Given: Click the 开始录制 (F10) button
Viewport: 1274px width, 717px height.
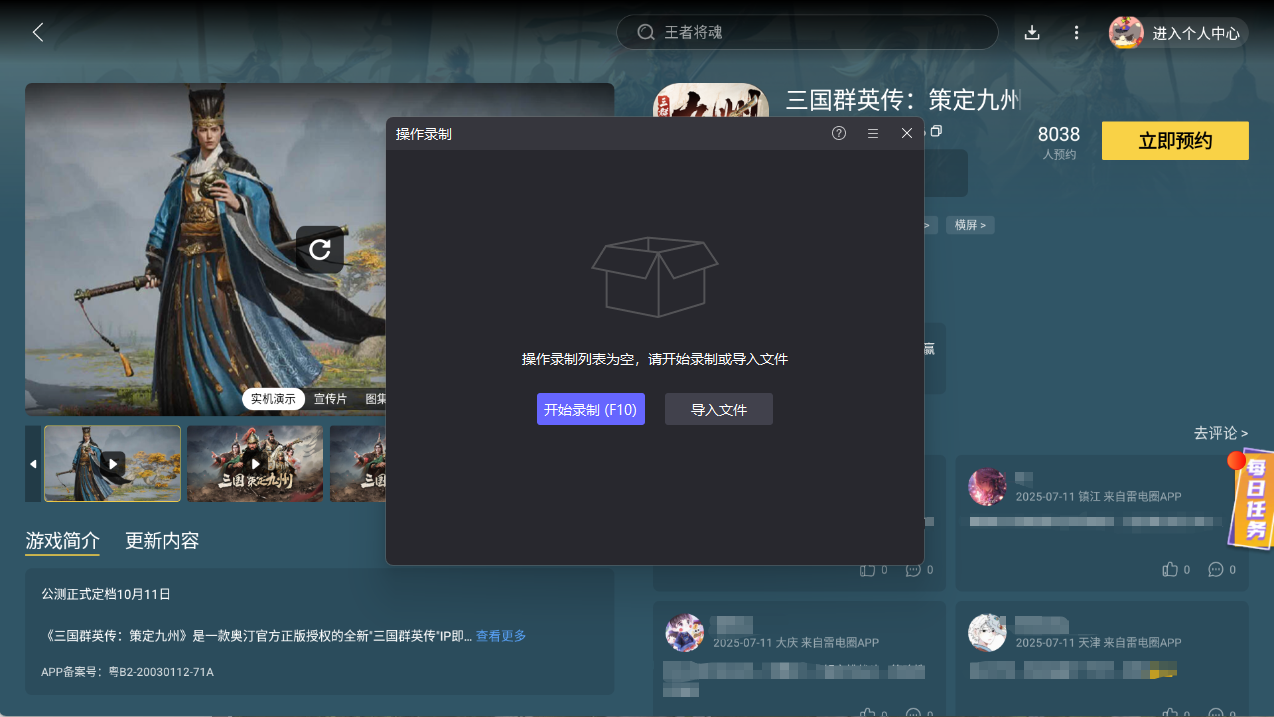Looking at the screenshot, I should tap(590, 409).
